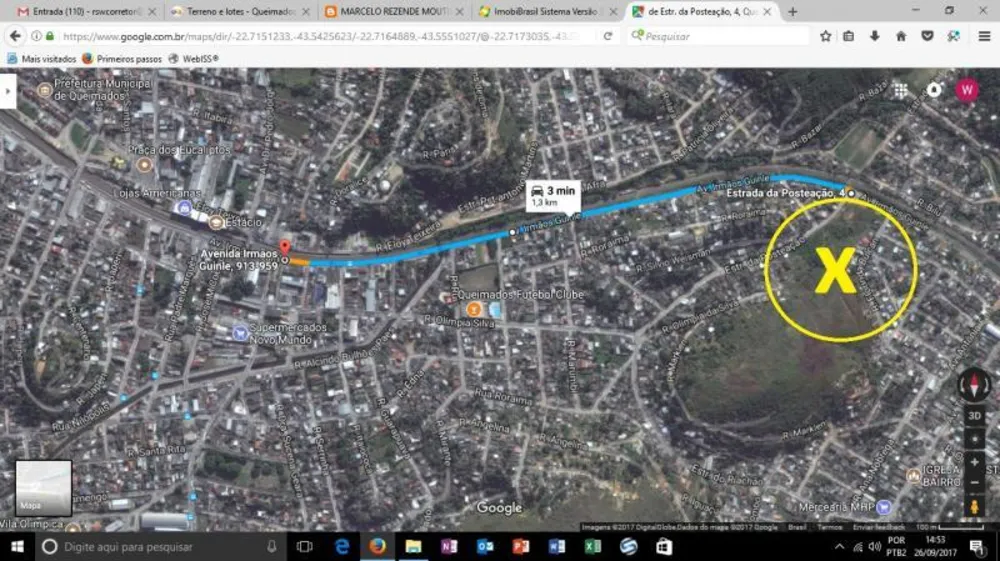Screen dimensions: 1000x561
Task: Open the Firefox hamburger menu
Action: [984, 36]
